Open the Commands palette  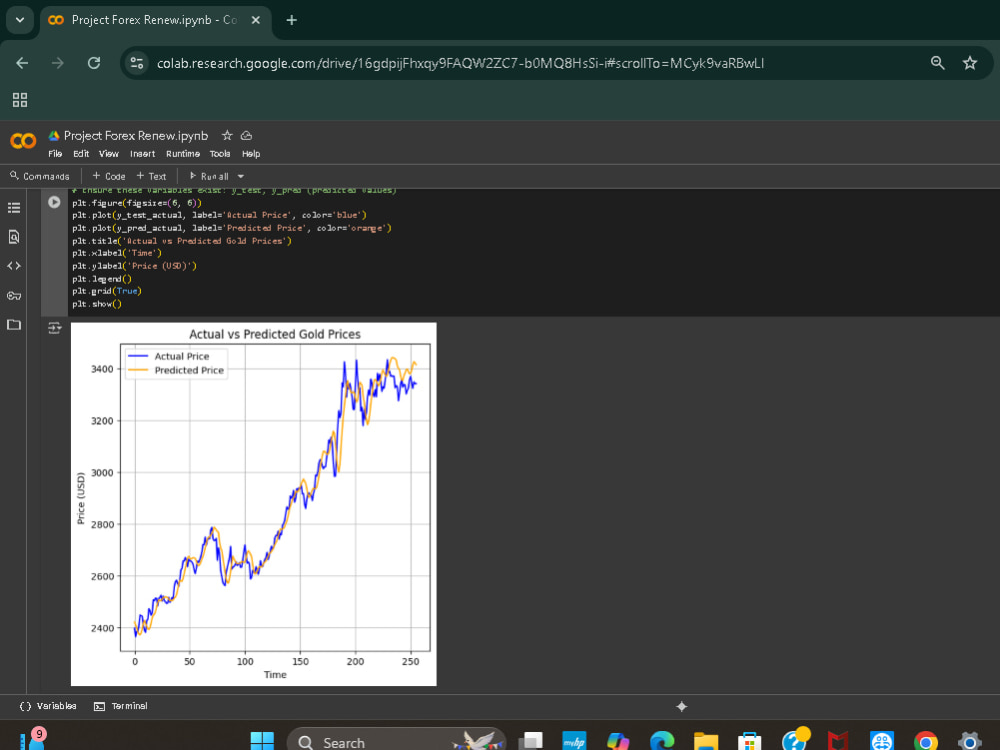(x=40, y=176)
